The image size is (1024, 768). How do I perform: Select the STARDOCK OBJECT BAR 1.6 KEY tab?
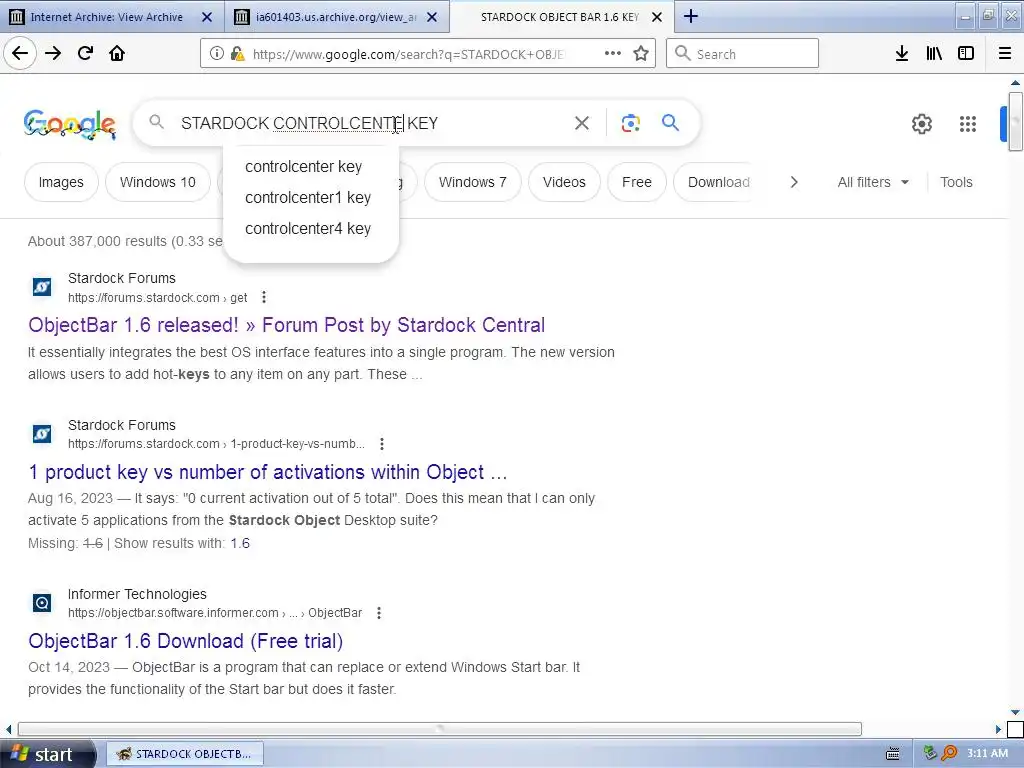(x=558, y=17)
